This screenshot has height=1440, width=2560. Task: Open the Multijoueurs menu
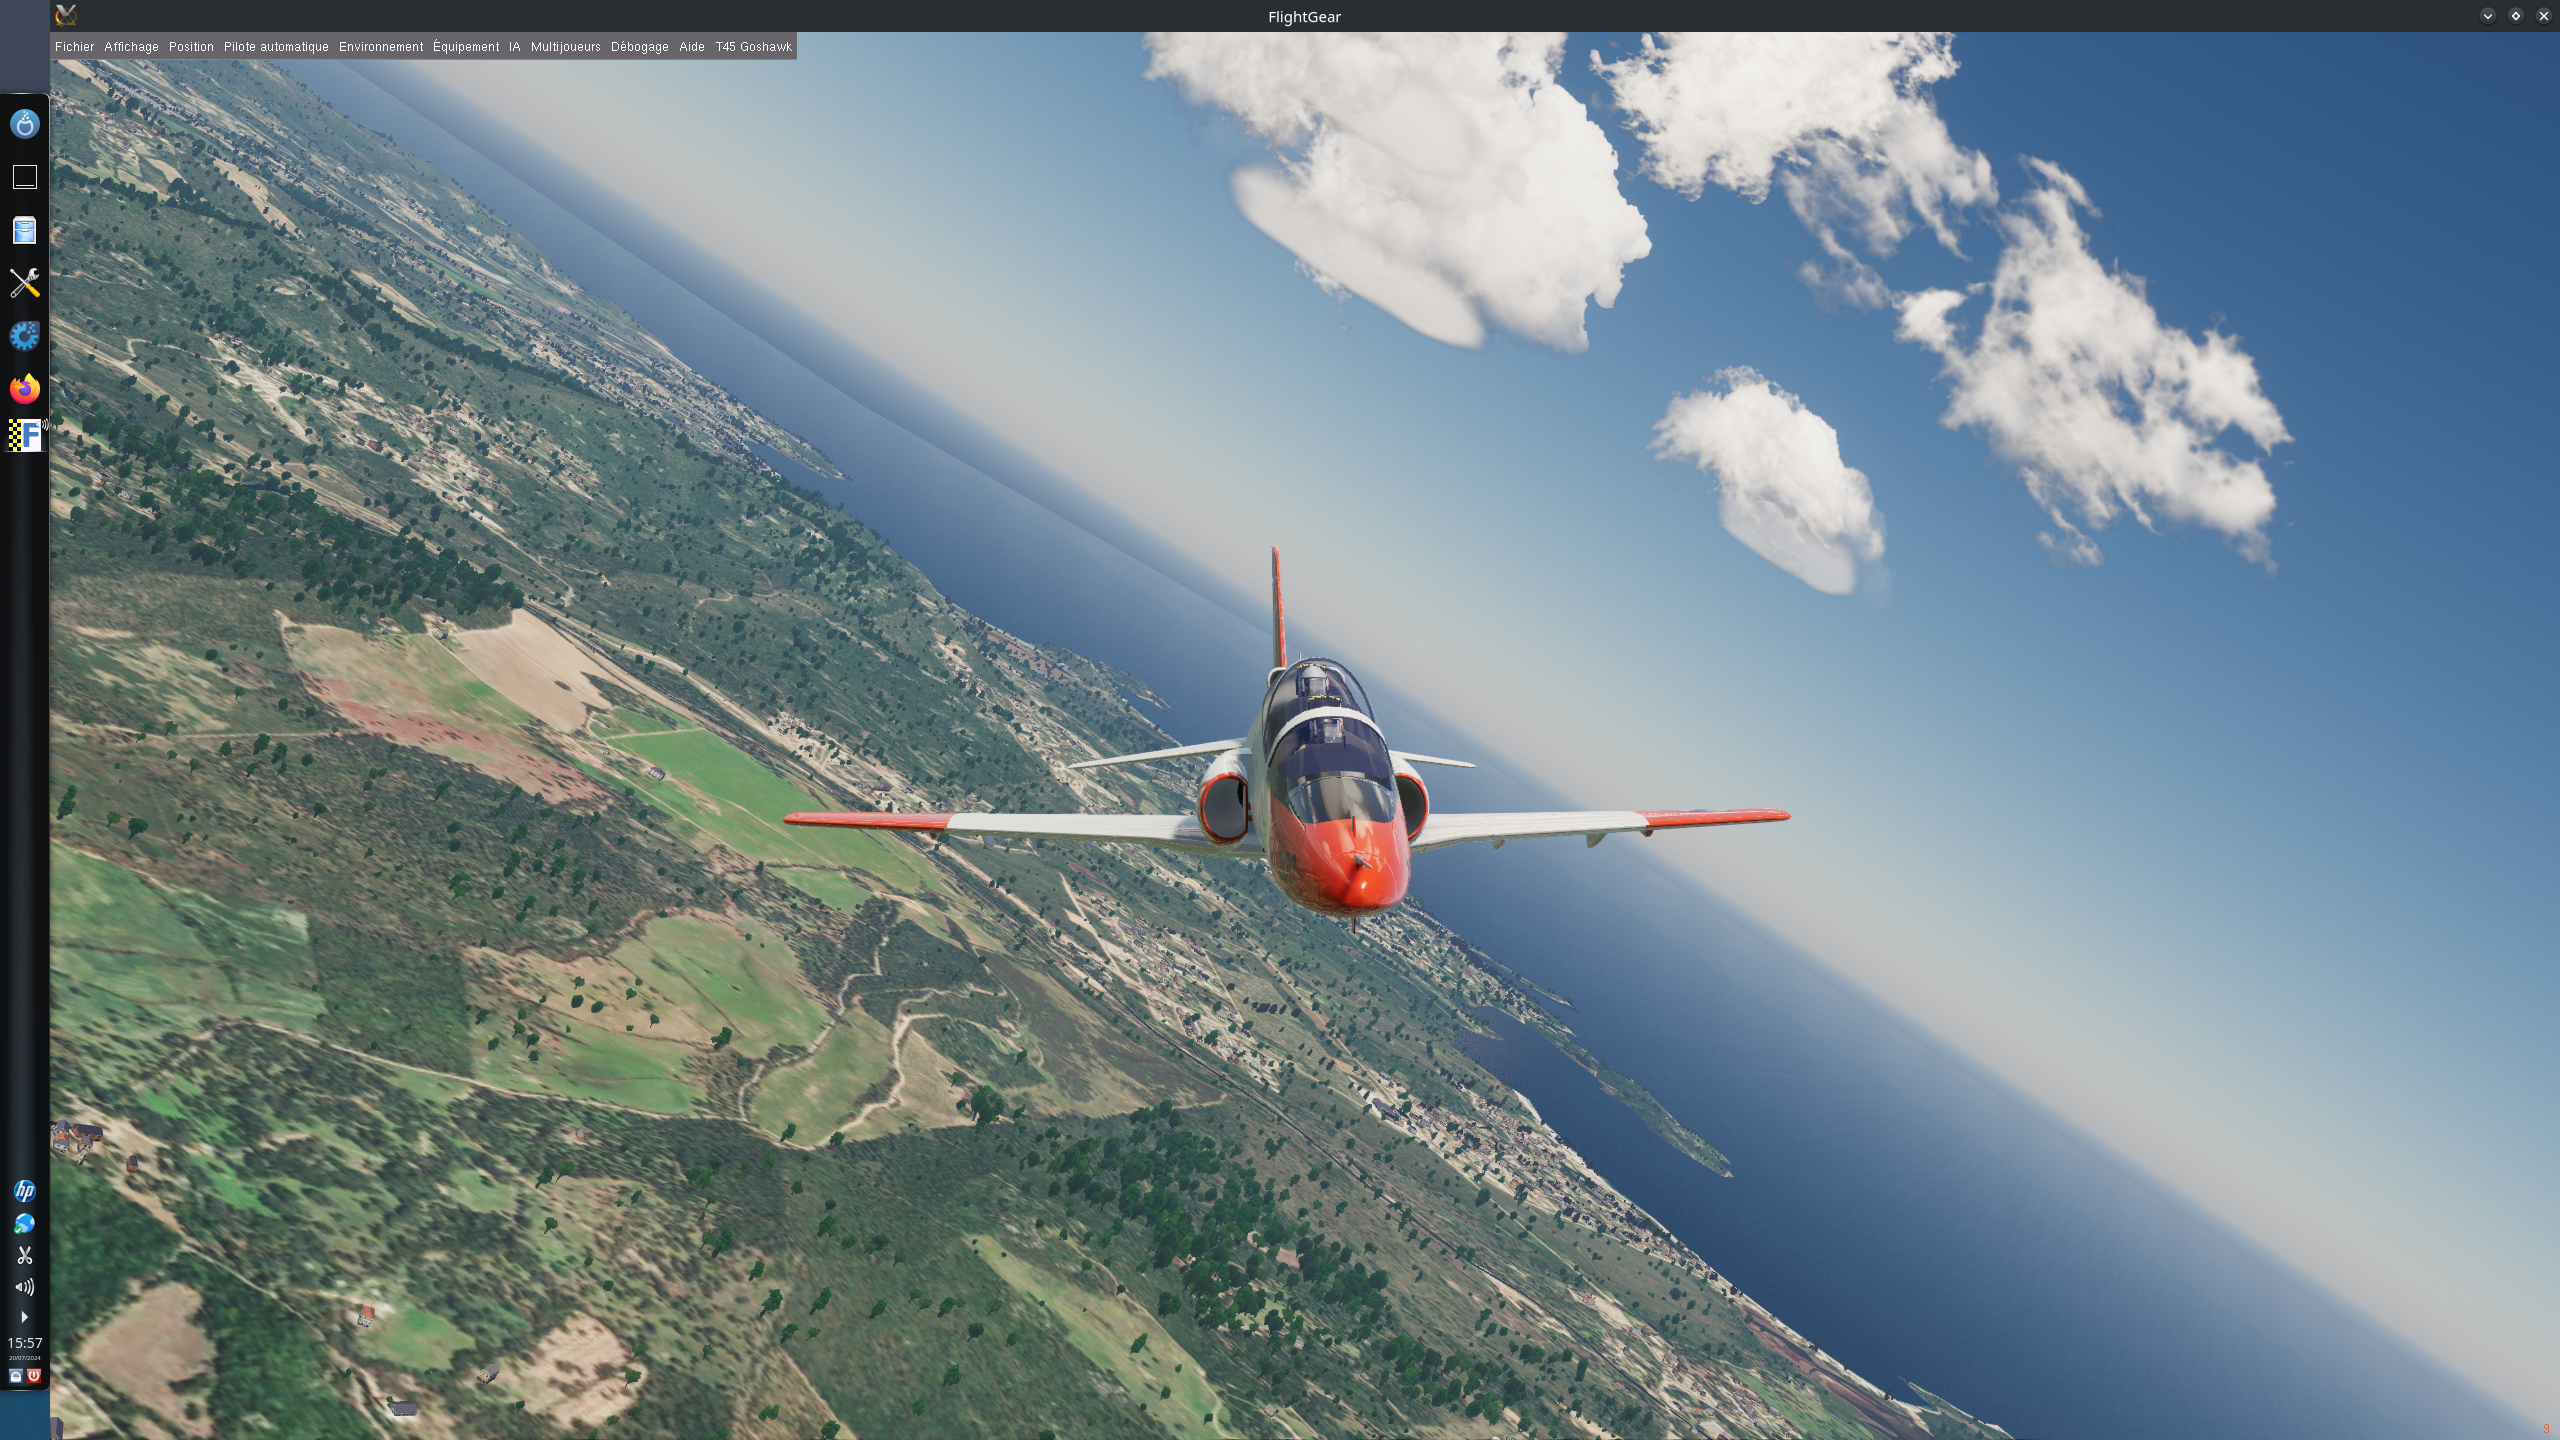click(565, 47)
